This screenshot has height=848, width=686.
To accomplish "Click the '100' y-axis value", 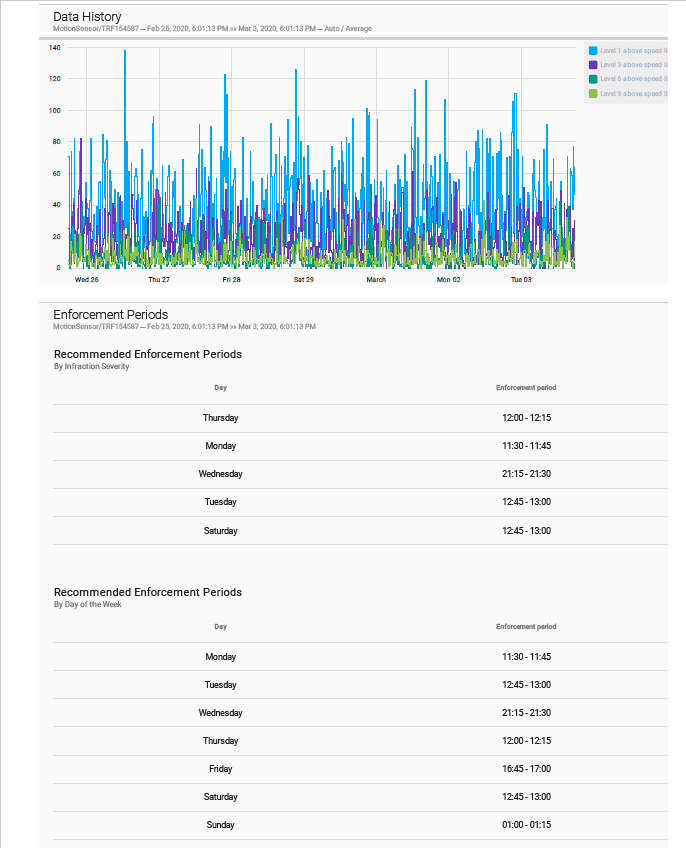I will (55, 110).
